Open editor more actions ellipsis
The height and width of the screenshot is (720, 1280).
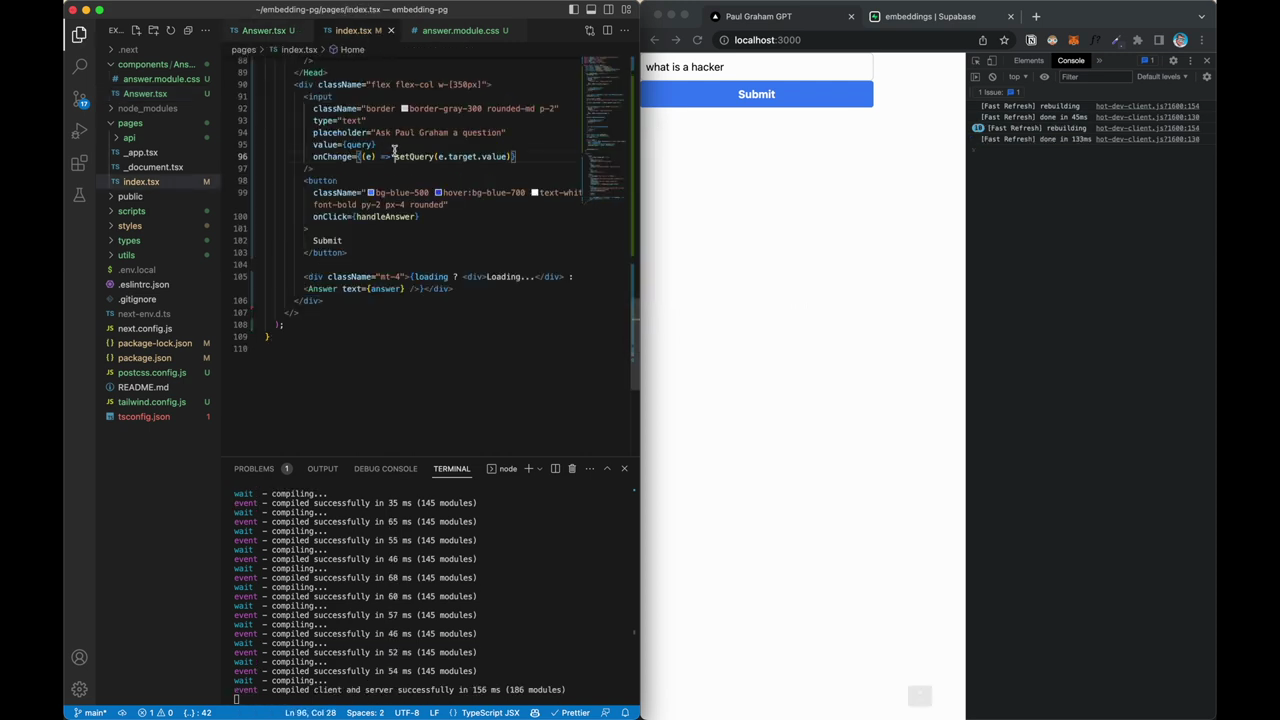tap(624, 30)
